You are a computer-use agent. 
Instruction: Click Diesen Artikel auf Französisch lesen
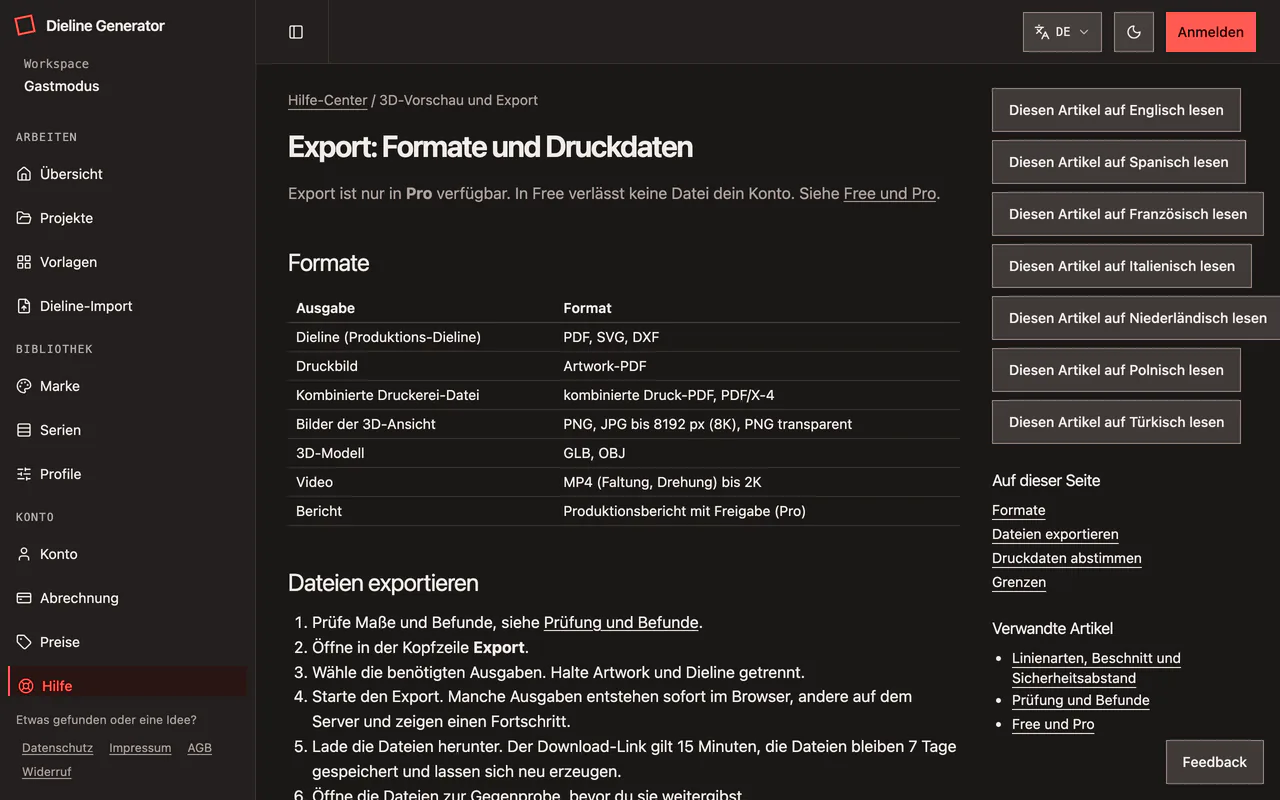1128,214
